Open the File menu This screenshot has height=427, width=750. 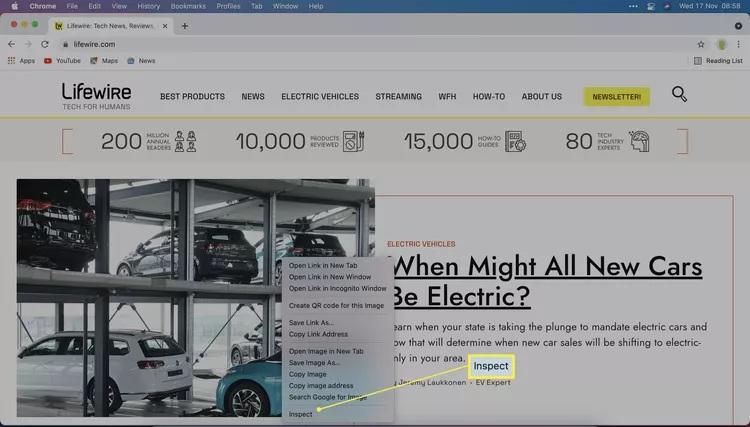pos(72,6)
